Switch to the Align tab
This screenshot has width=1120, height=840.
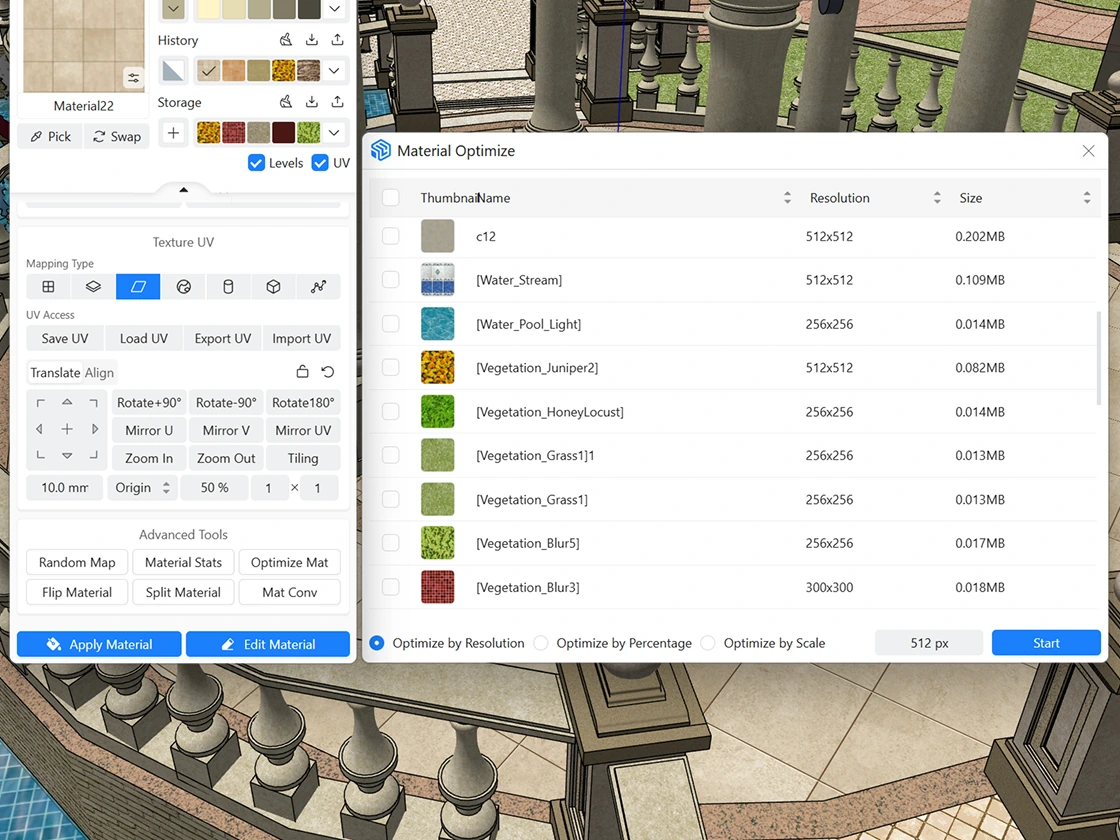[x=99, y=373]
